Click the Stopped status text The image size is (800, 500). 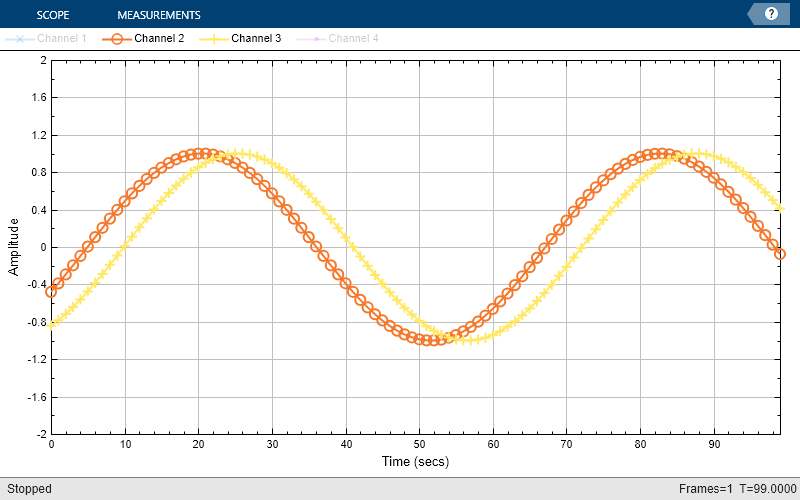pyautogui.click(x=29, y=489)
